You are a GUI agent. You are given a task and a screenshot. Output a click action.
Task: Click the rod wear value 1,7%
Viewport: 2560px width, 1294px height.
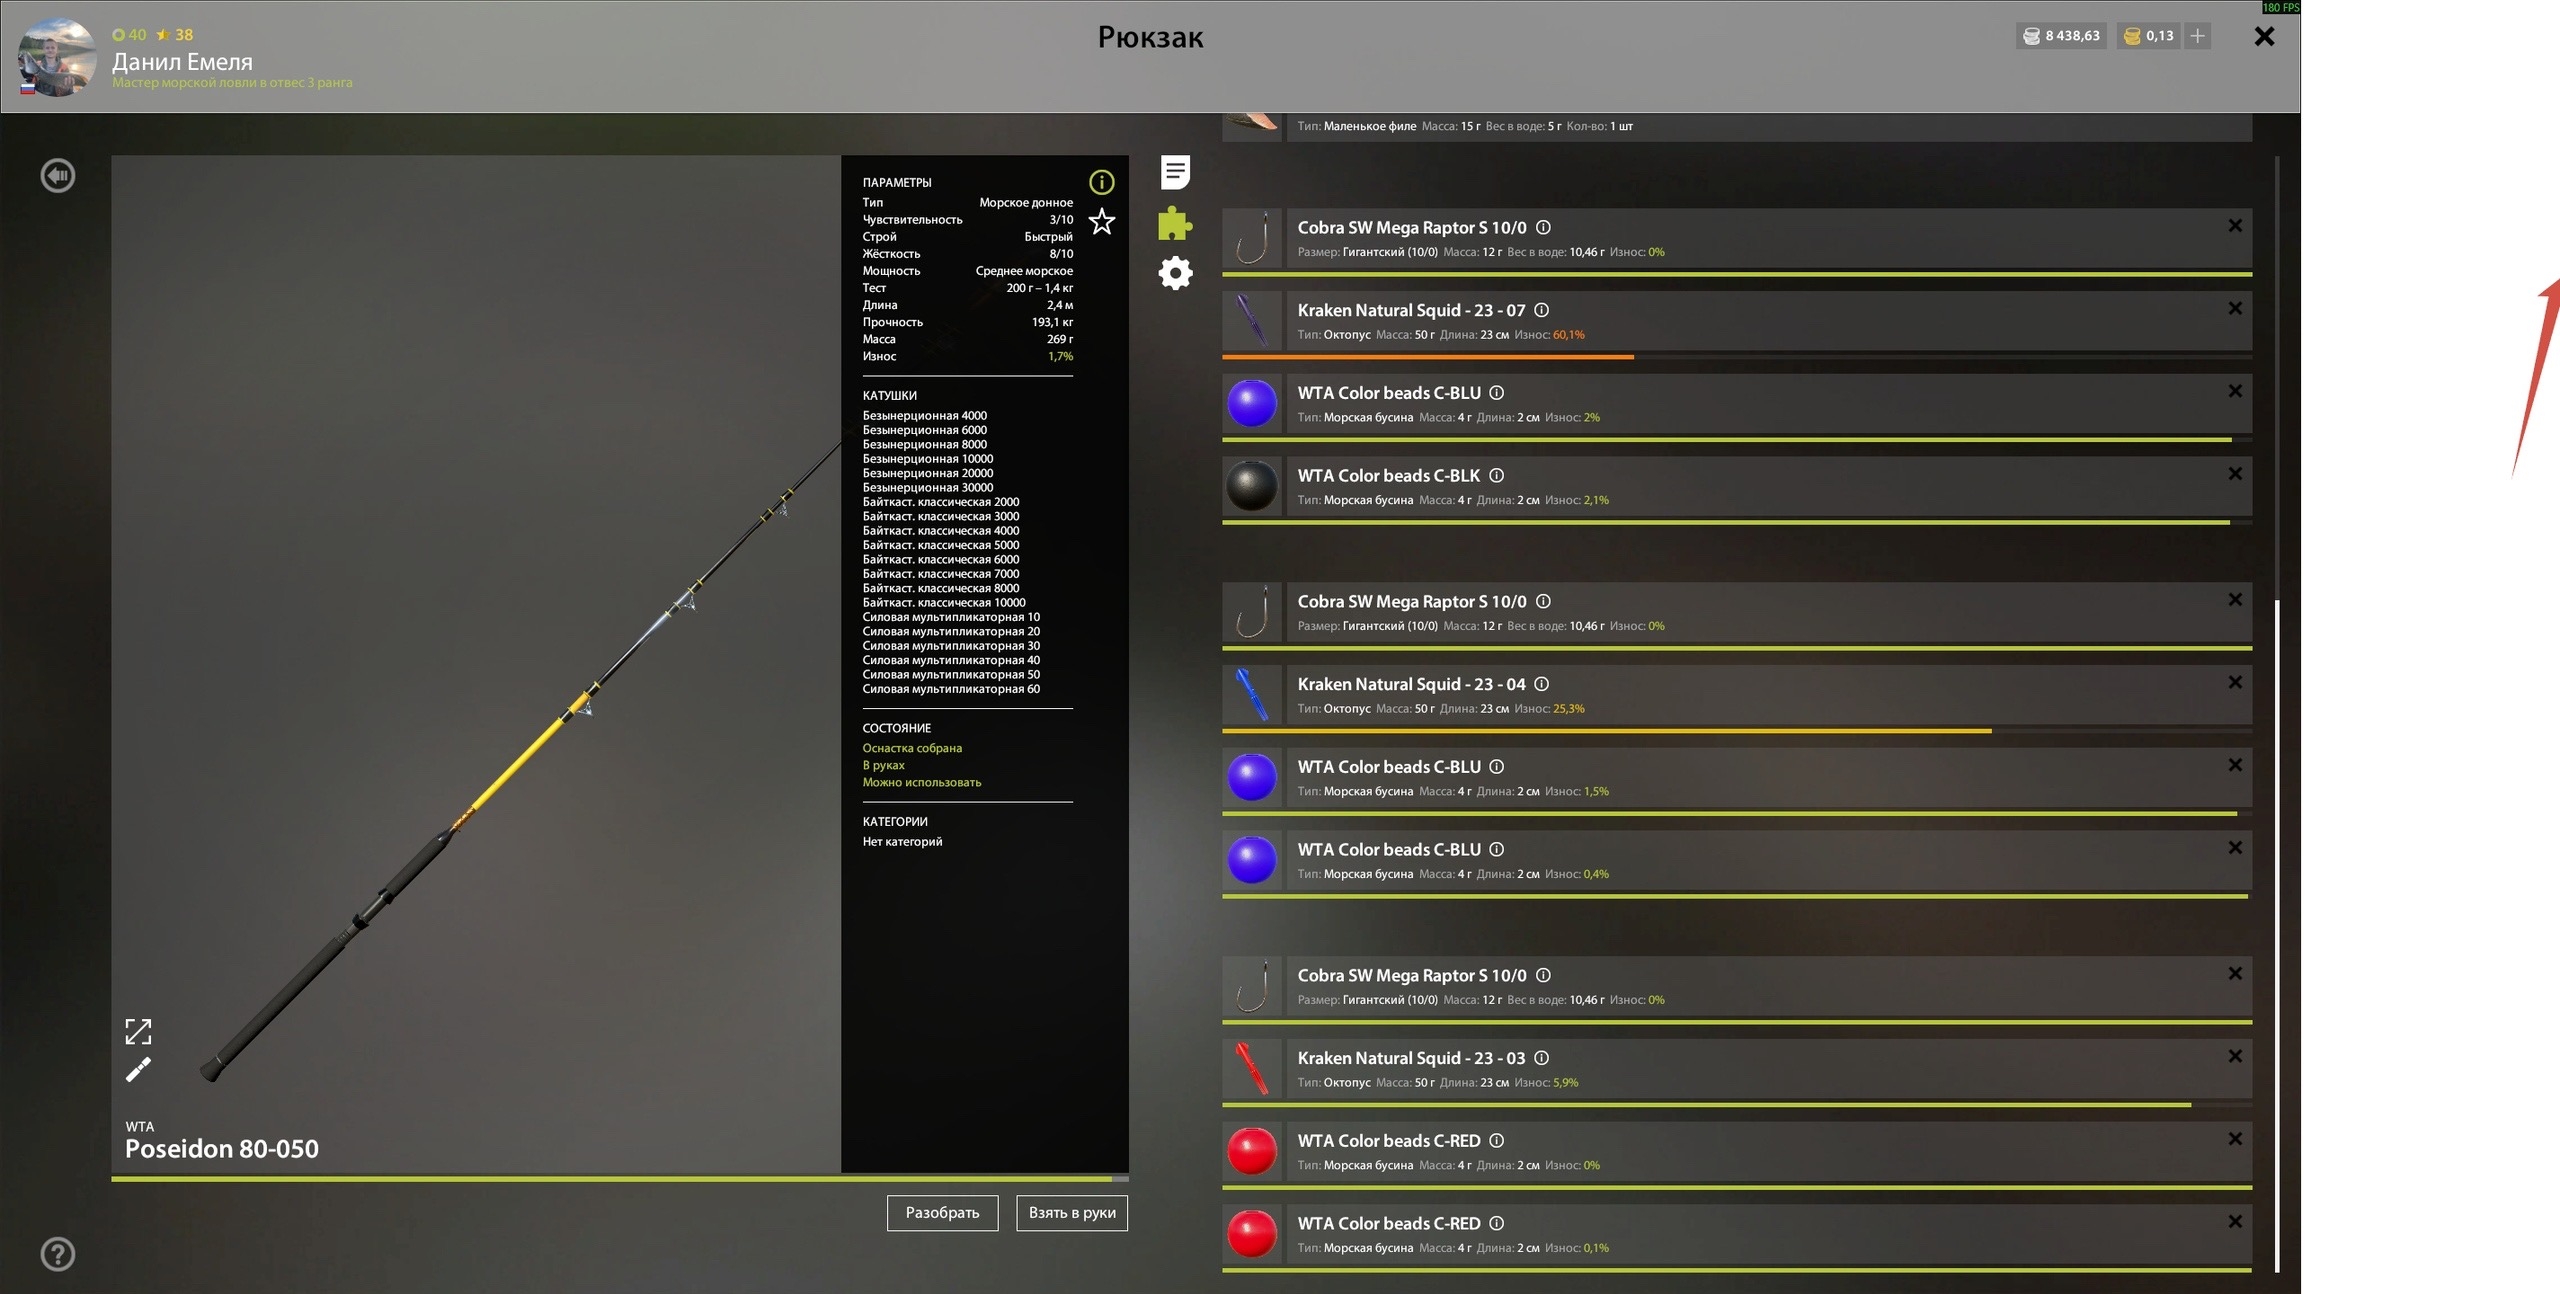point(1060,356)
